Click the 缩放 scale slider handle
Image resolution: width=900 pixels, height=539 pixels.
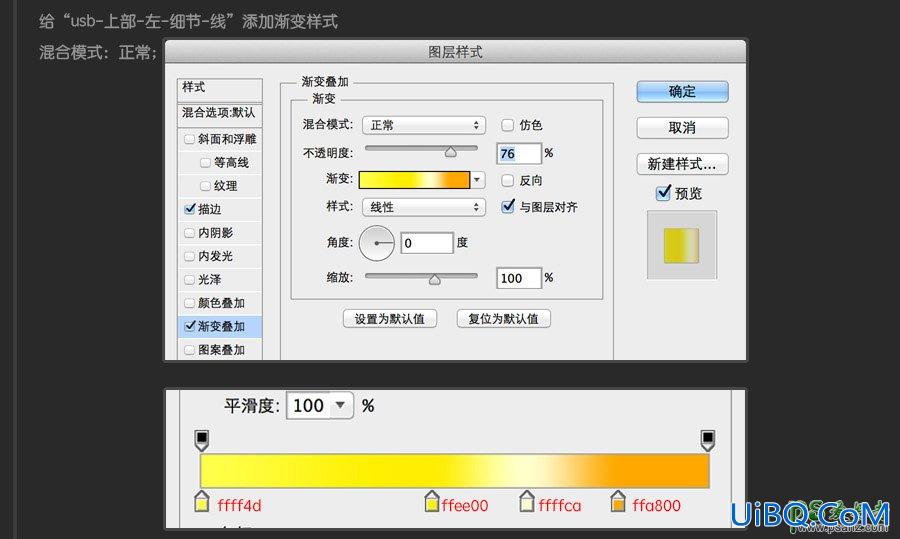(x=435, y=279)
